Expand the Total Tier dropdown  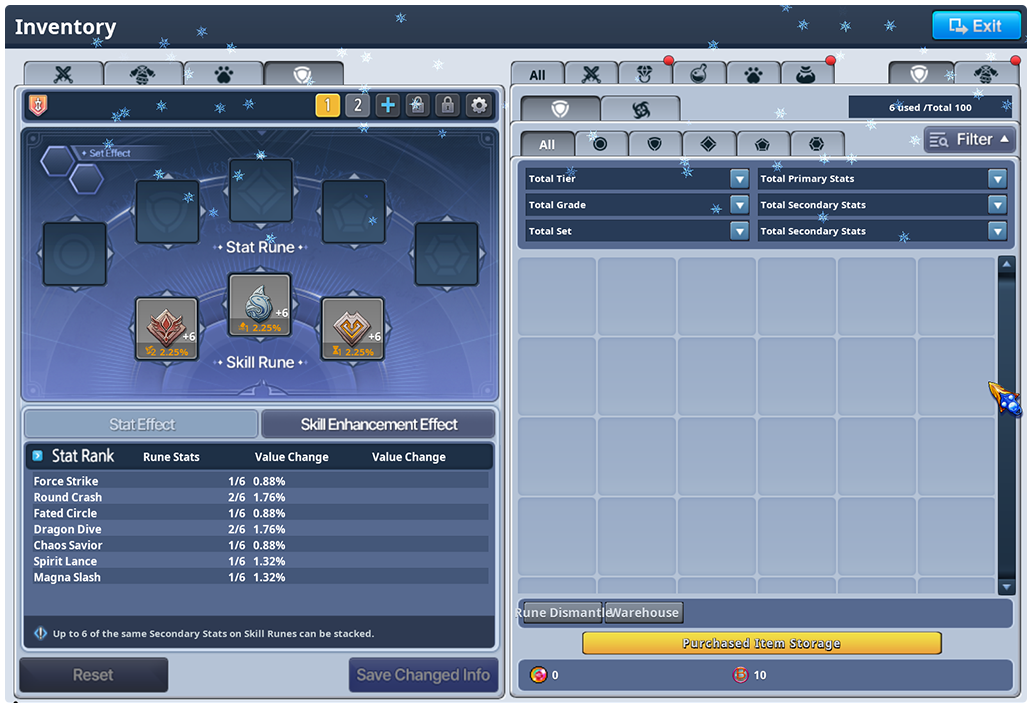(739, 179)
